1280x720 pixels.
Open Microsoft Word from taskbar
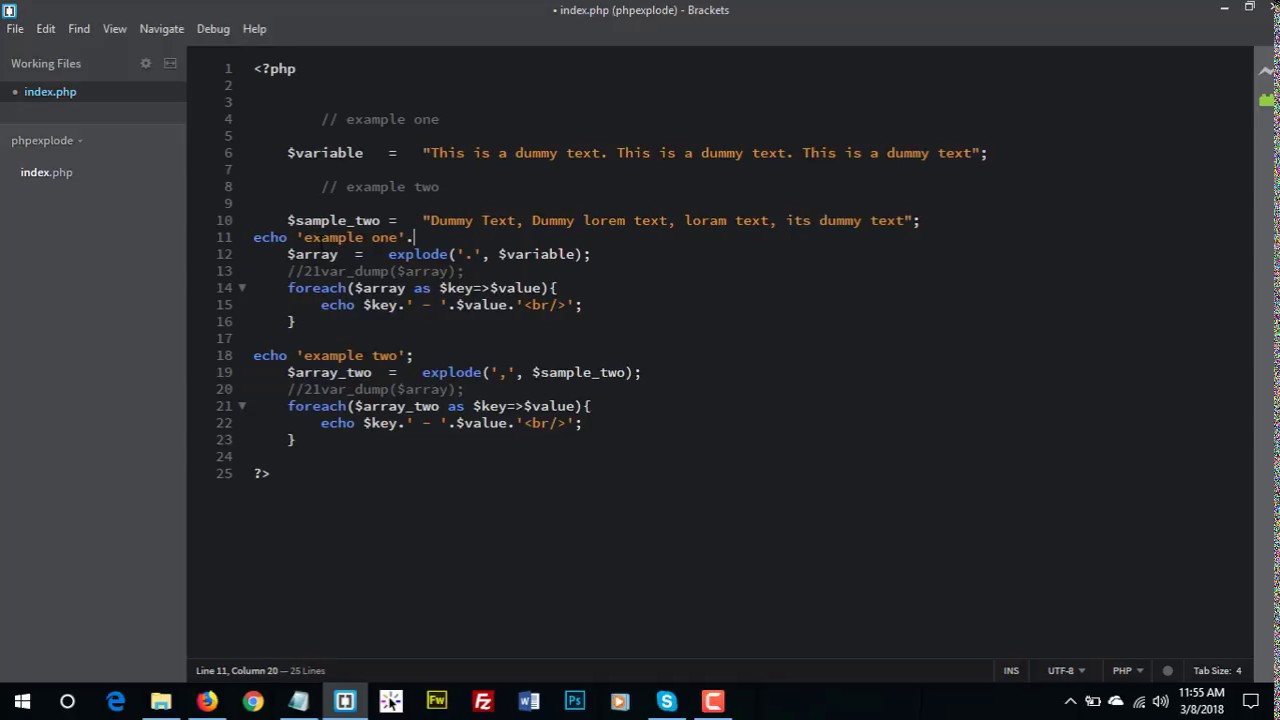click(529, 701)
